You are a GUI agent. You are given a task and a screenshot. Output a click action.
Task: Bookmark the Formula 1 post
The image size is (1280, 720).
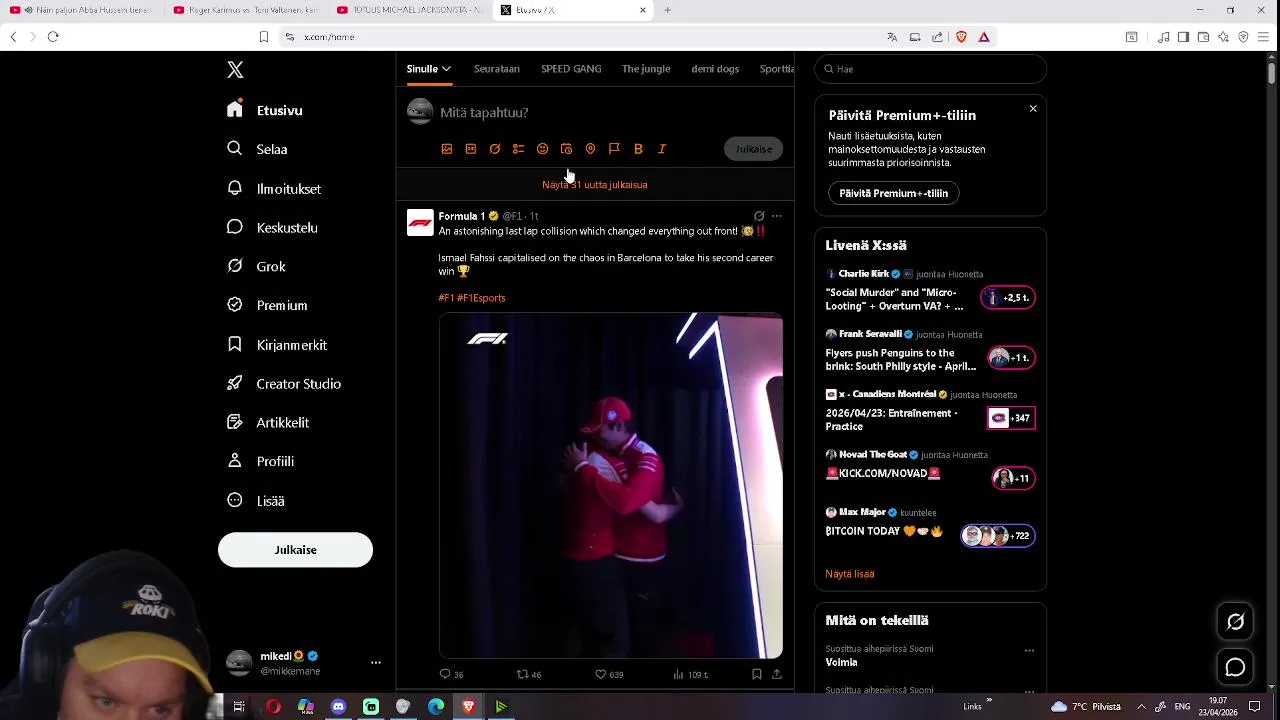[757, 675]
